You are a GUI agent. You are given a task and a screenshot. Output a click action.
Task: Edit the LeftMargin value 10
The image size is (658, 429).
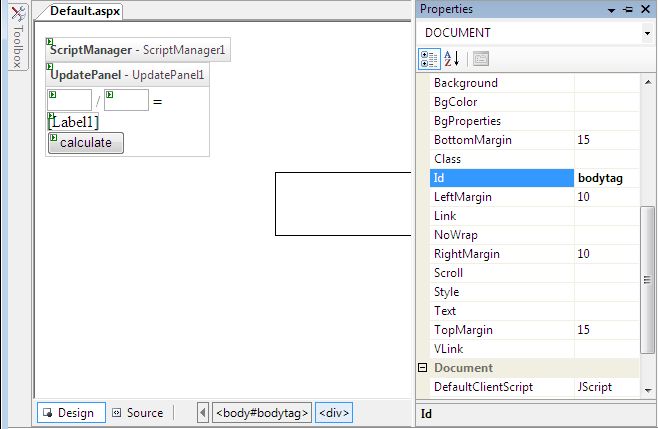click(607, 197)
